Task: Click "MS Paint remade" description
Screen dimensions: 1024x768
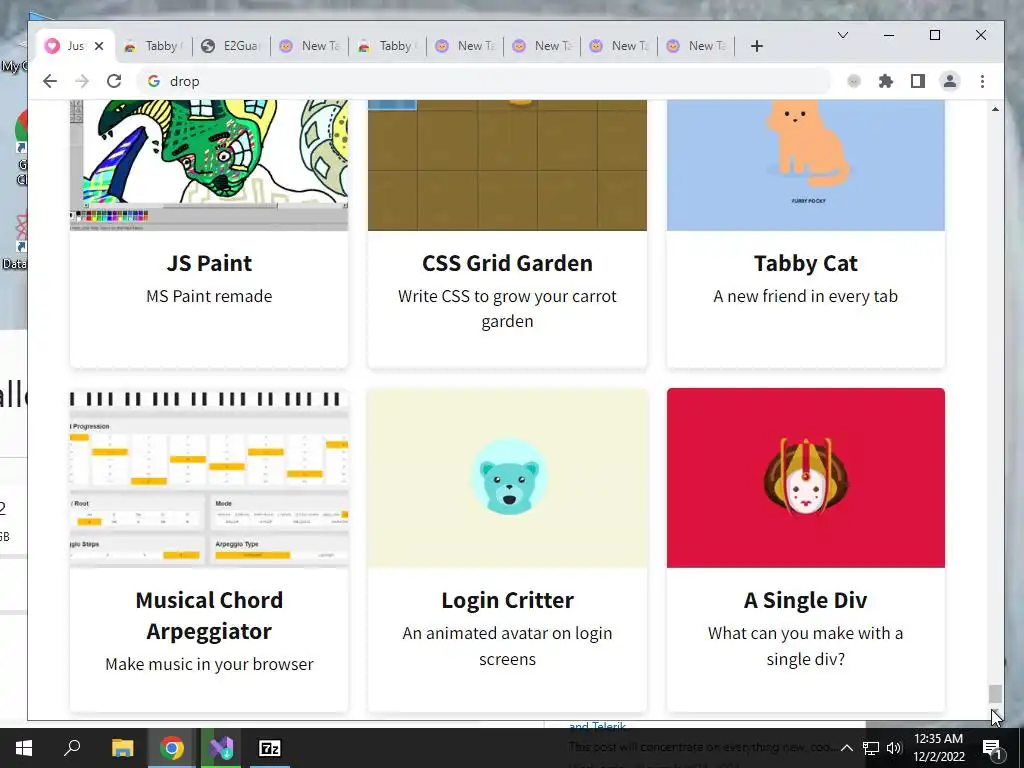Action: tap(209, 296)
